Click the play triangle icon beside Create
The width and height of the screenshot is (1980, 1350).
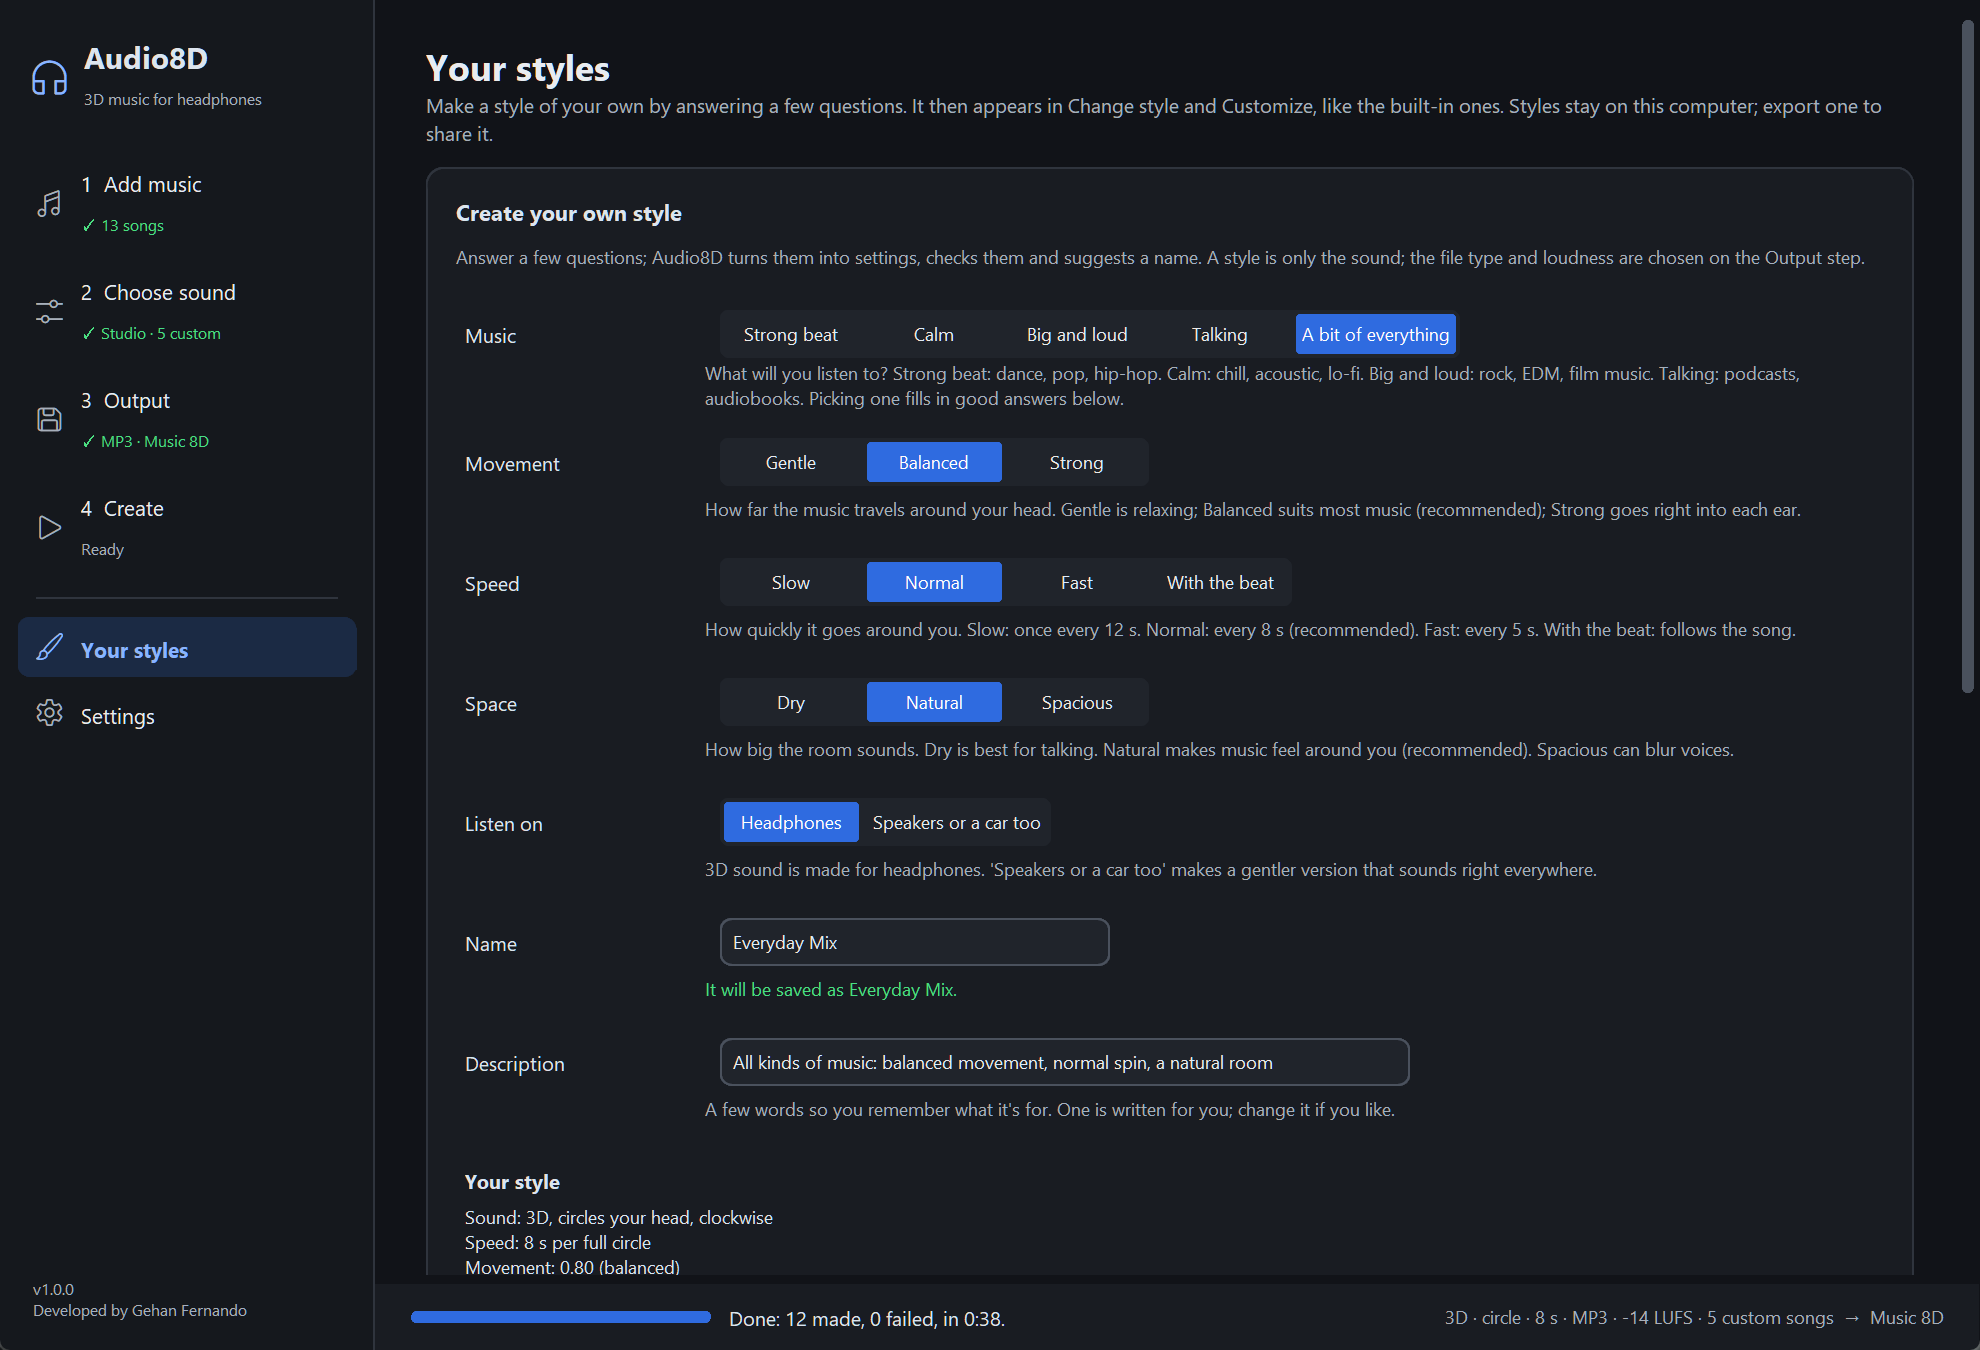49,528
